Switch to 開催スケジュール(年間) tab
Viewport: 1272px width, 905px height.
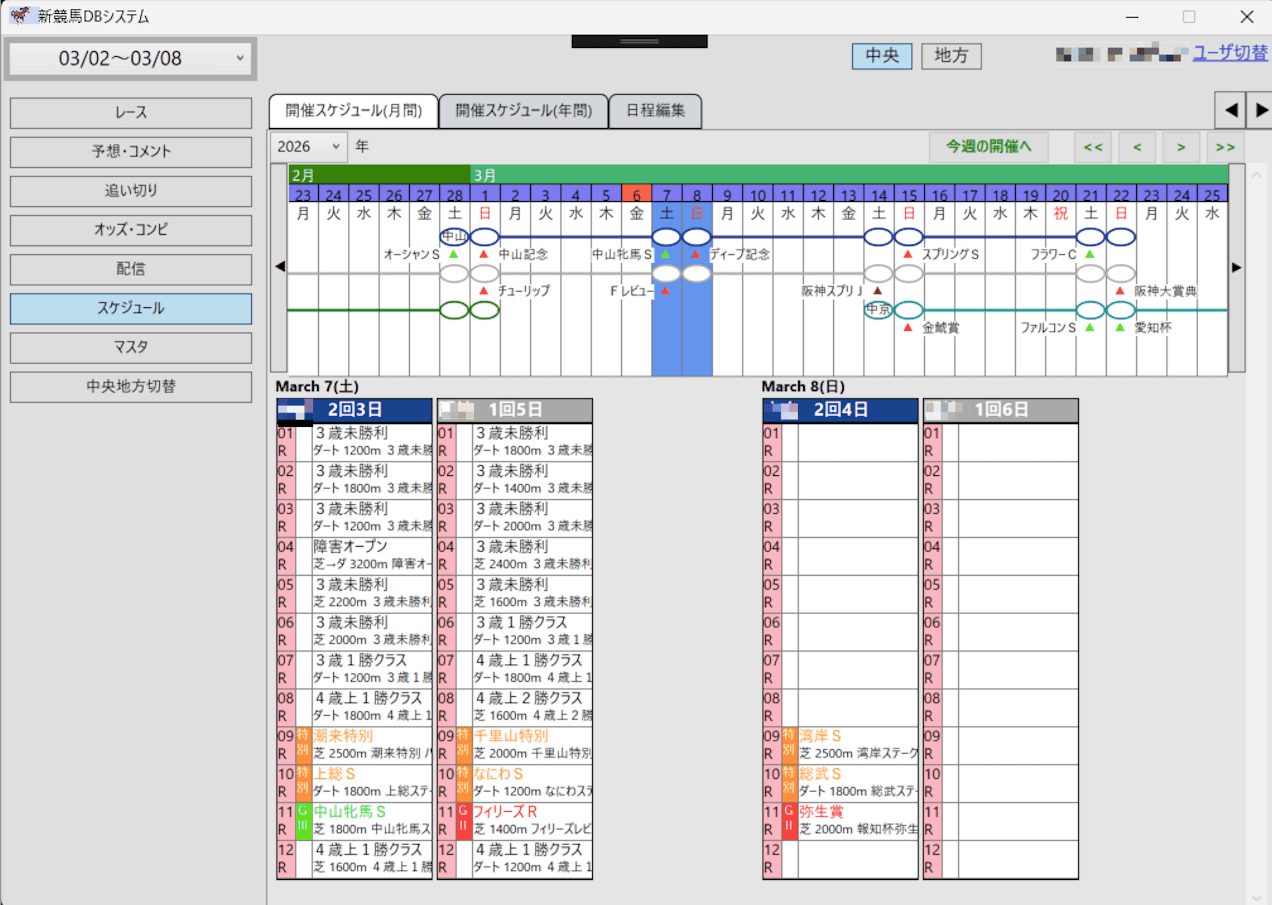[x=524, y=111]
